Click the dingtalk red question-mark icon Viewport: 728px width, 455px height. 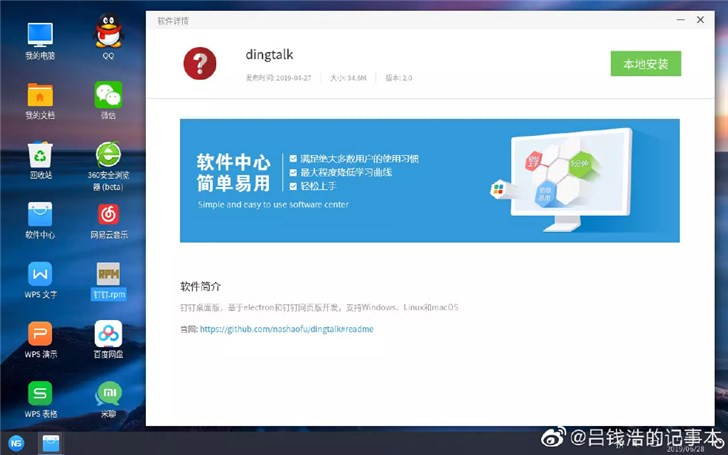(200, 64)
